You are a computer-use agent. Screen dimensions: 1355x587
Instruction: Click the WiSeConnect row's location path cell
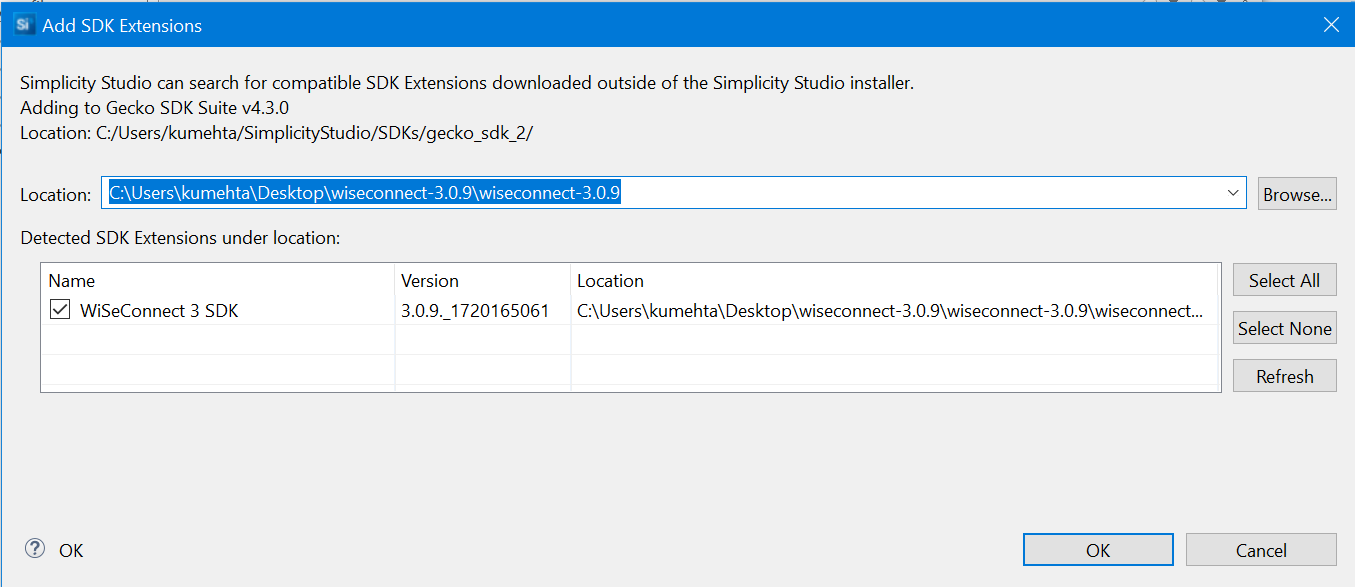[890, 311]
